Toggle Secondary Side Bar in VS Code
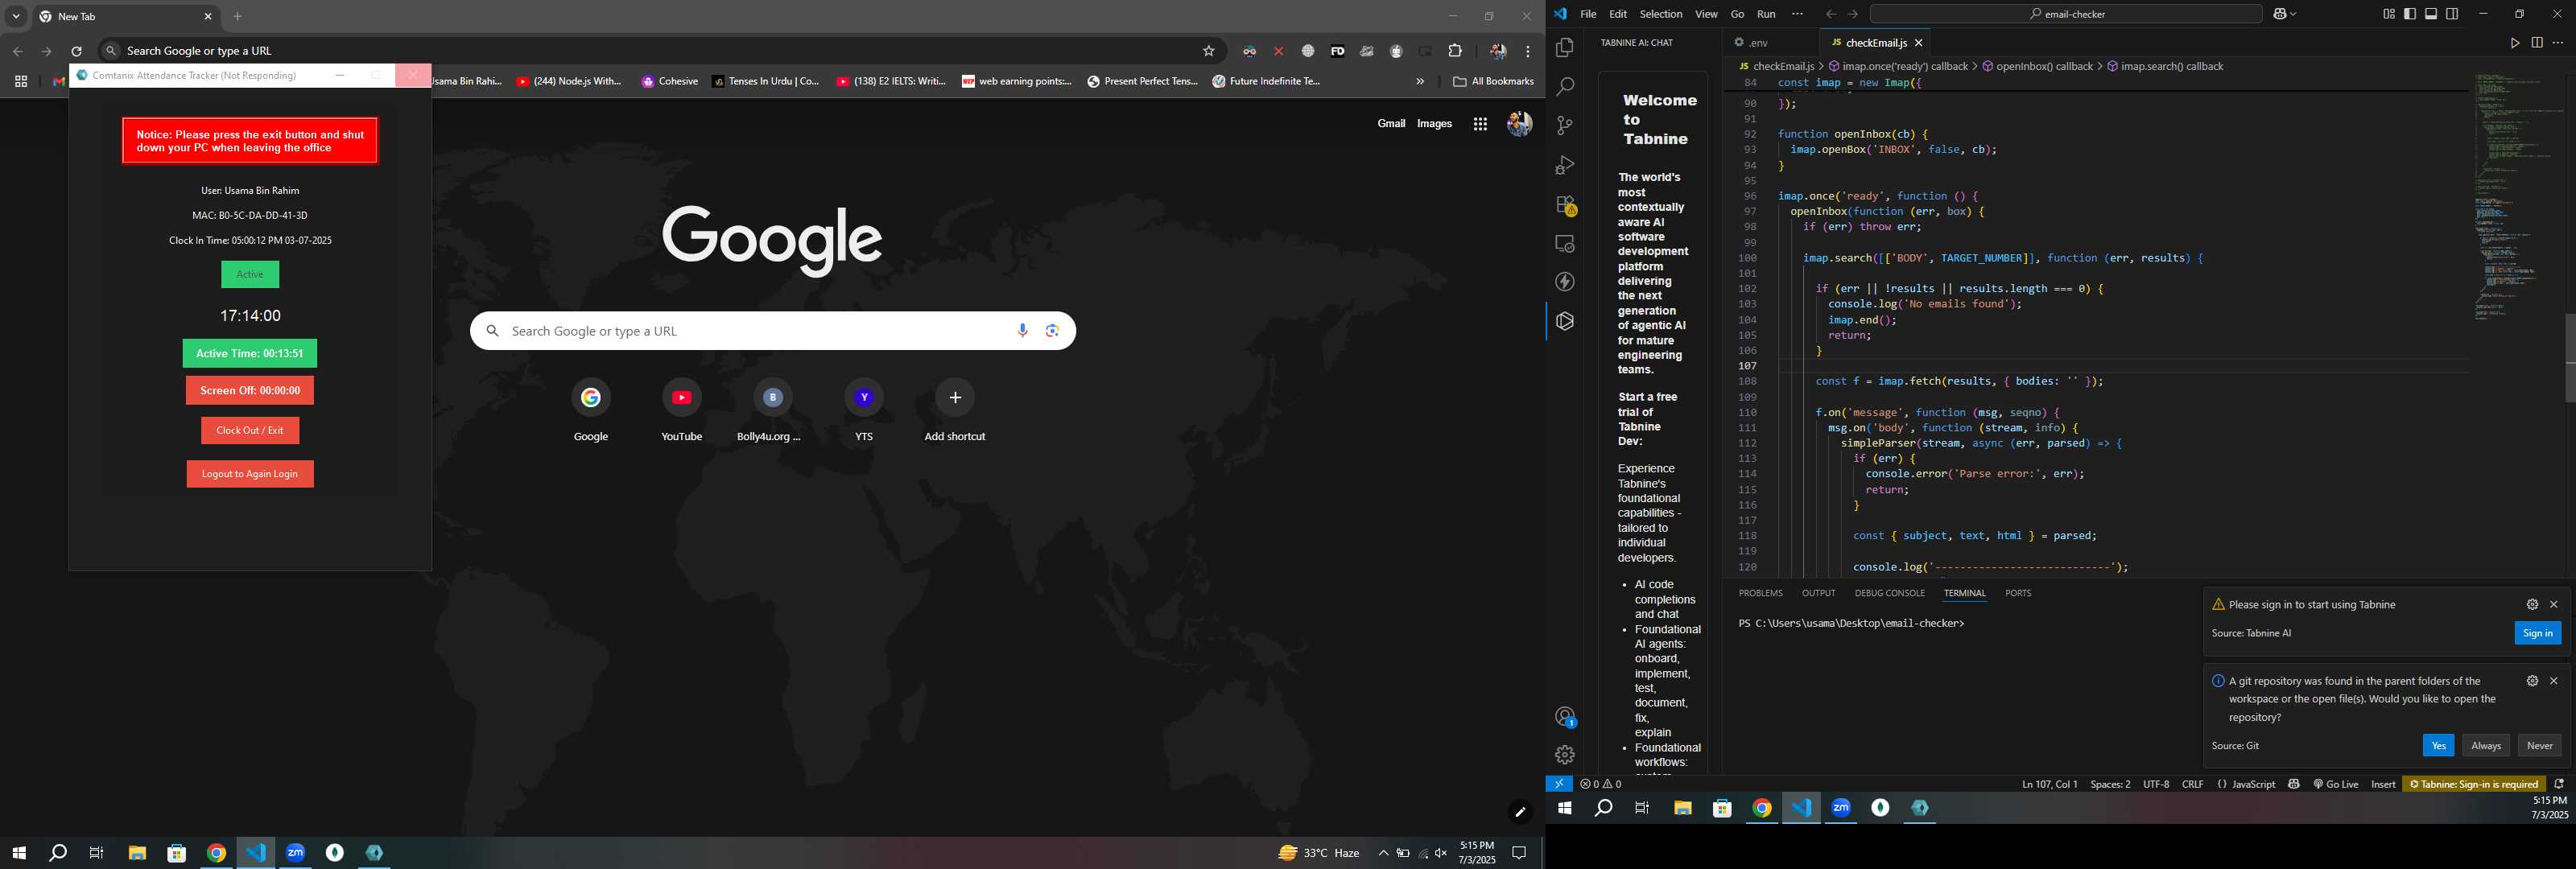The image size is (2576, 869). (x=2452, y=14)
